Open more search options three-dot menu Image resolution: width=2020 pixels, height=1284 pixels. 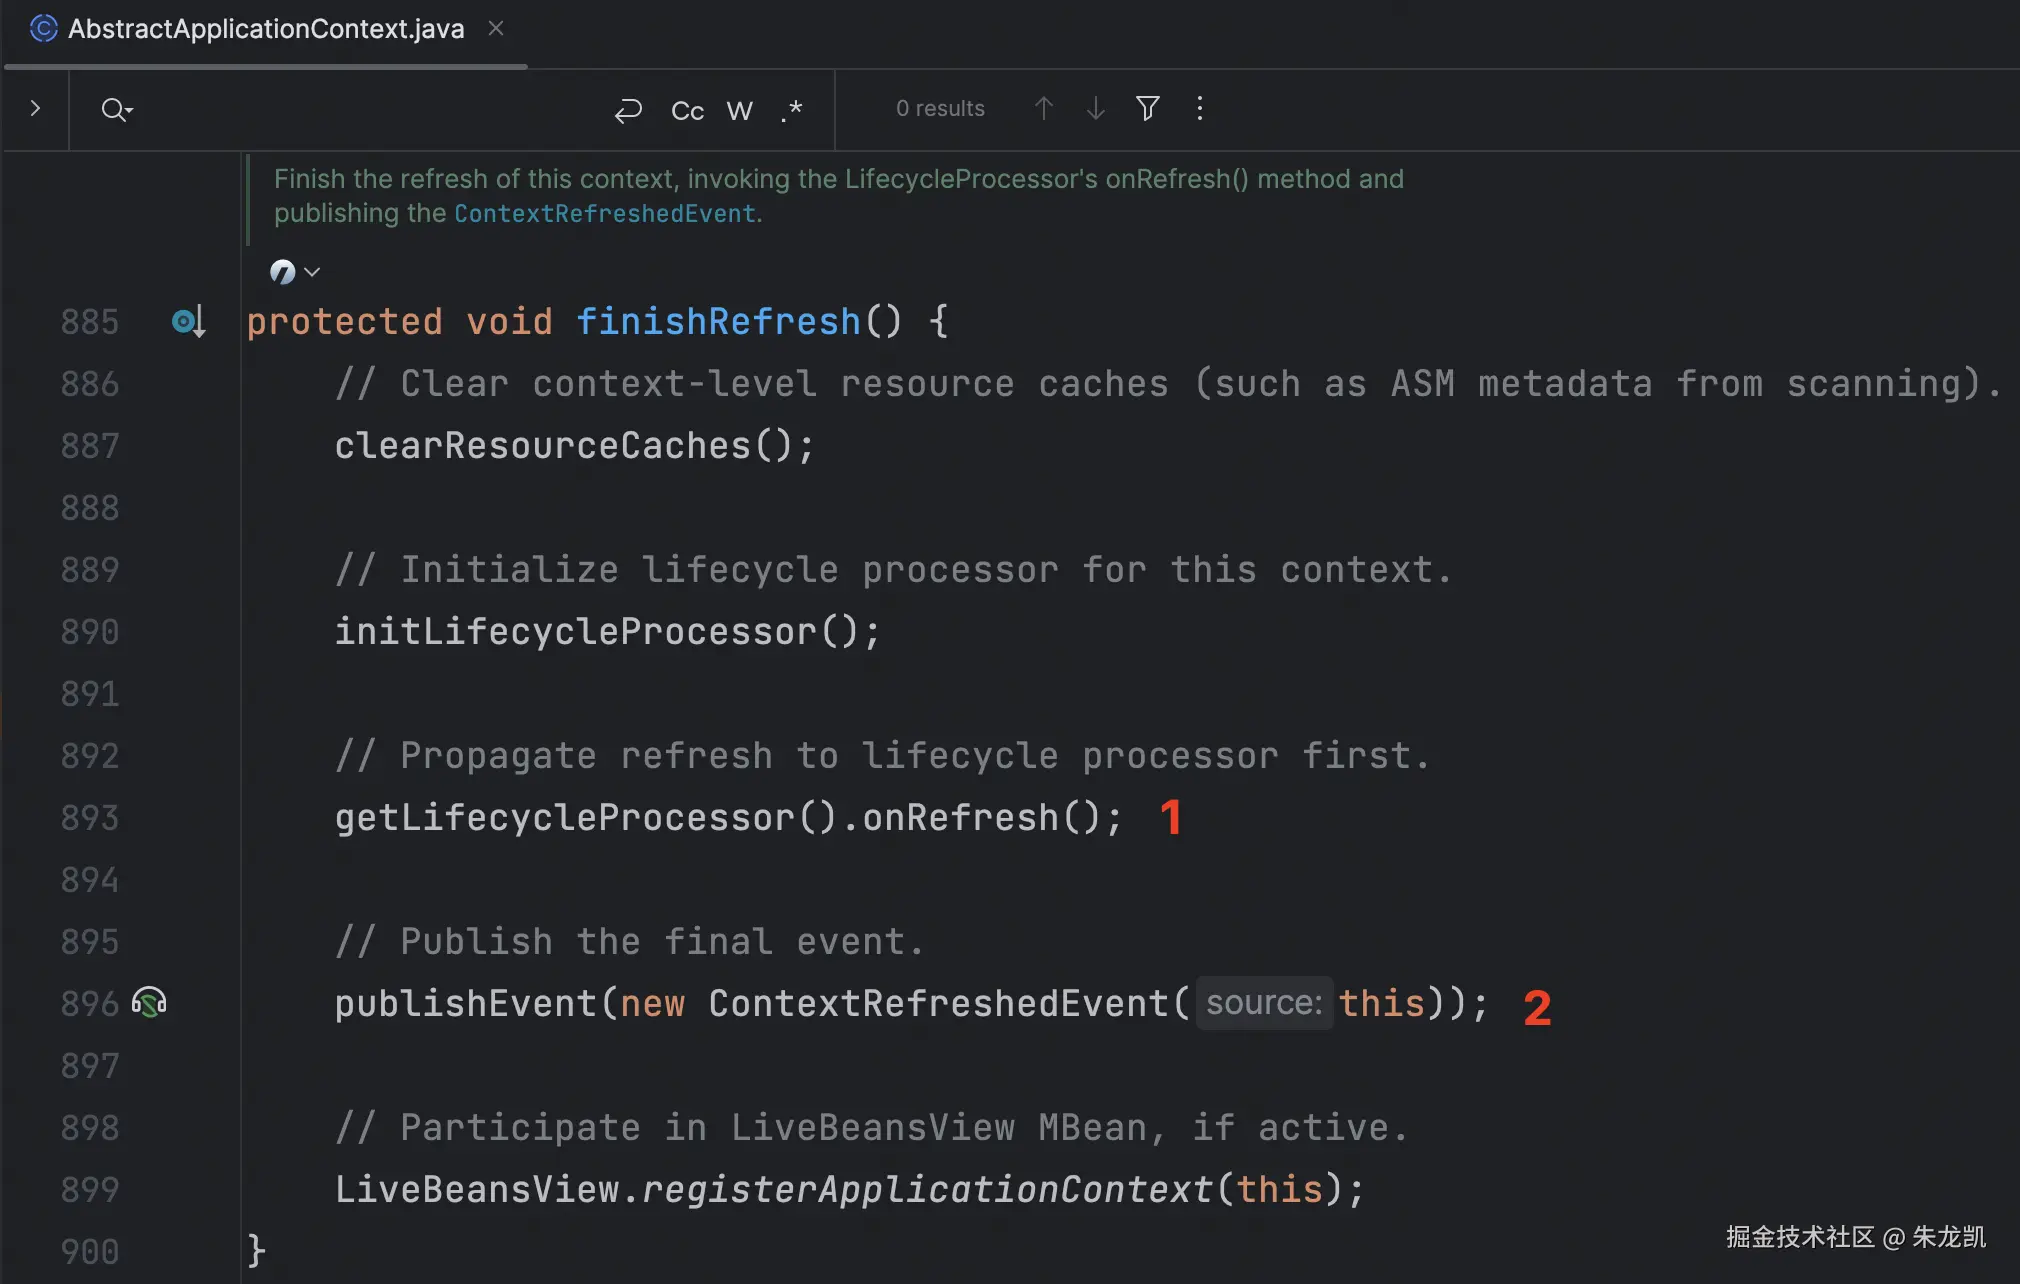tap(1199, 108)
